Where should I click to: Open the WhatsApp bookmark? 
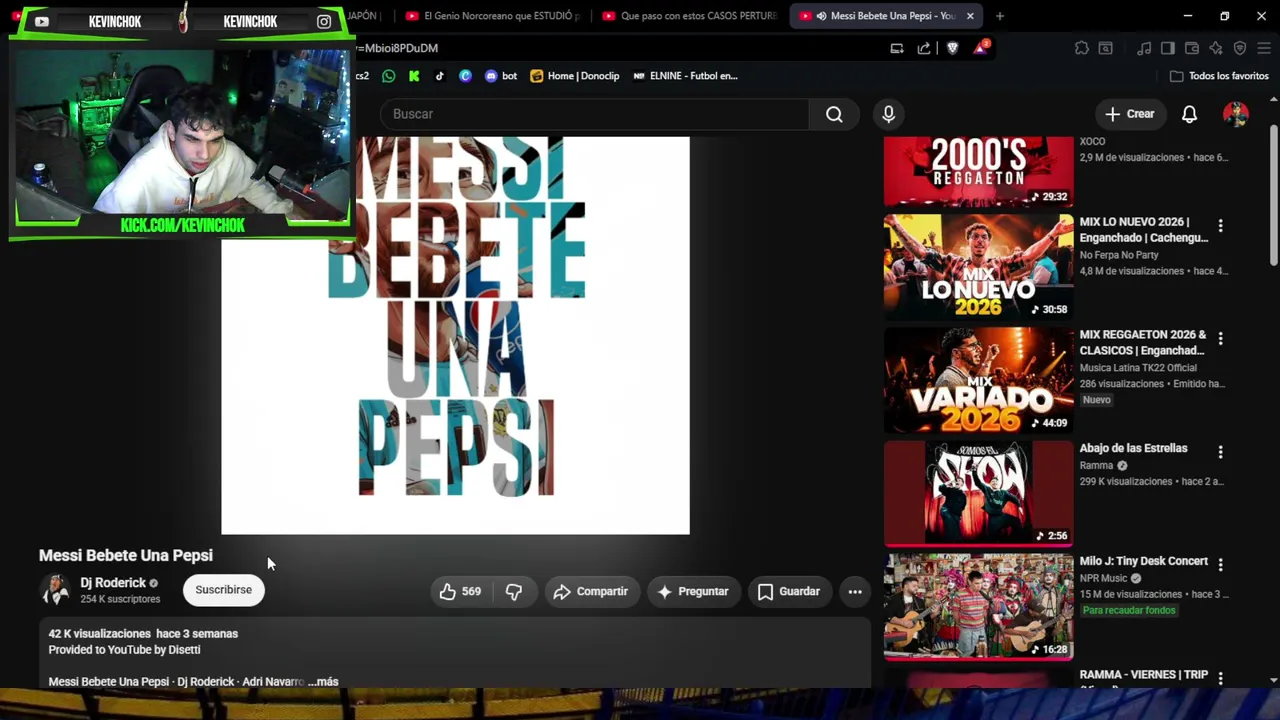388,76
